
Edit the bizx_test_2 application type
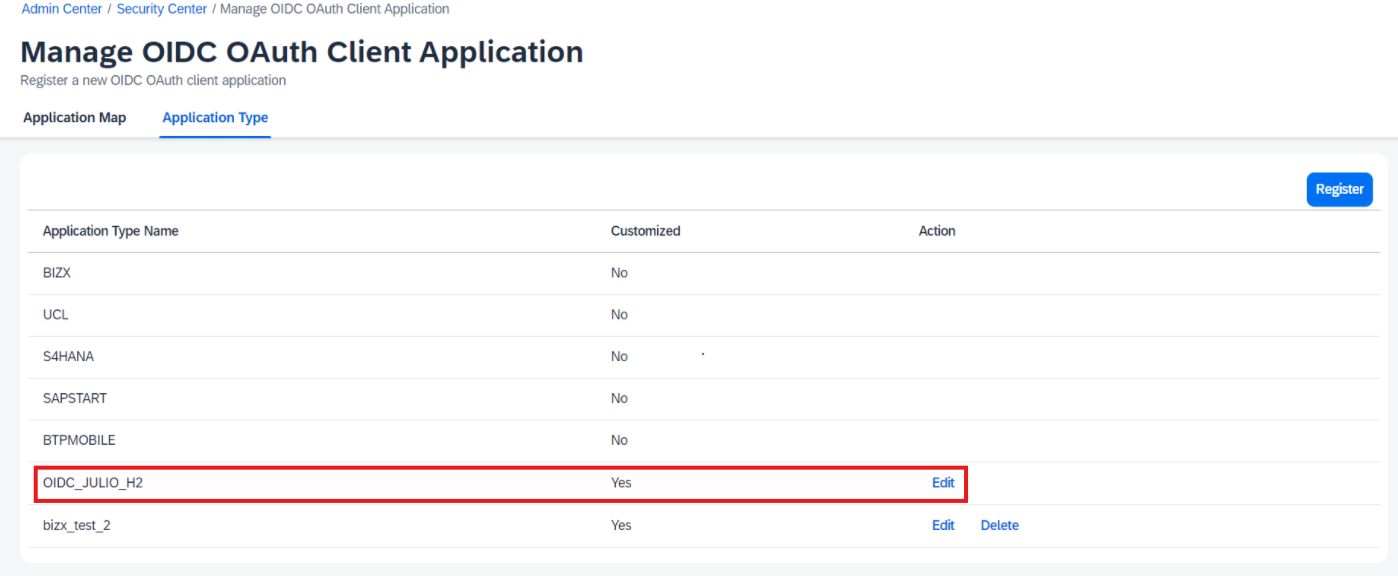(x=943, y=525)
